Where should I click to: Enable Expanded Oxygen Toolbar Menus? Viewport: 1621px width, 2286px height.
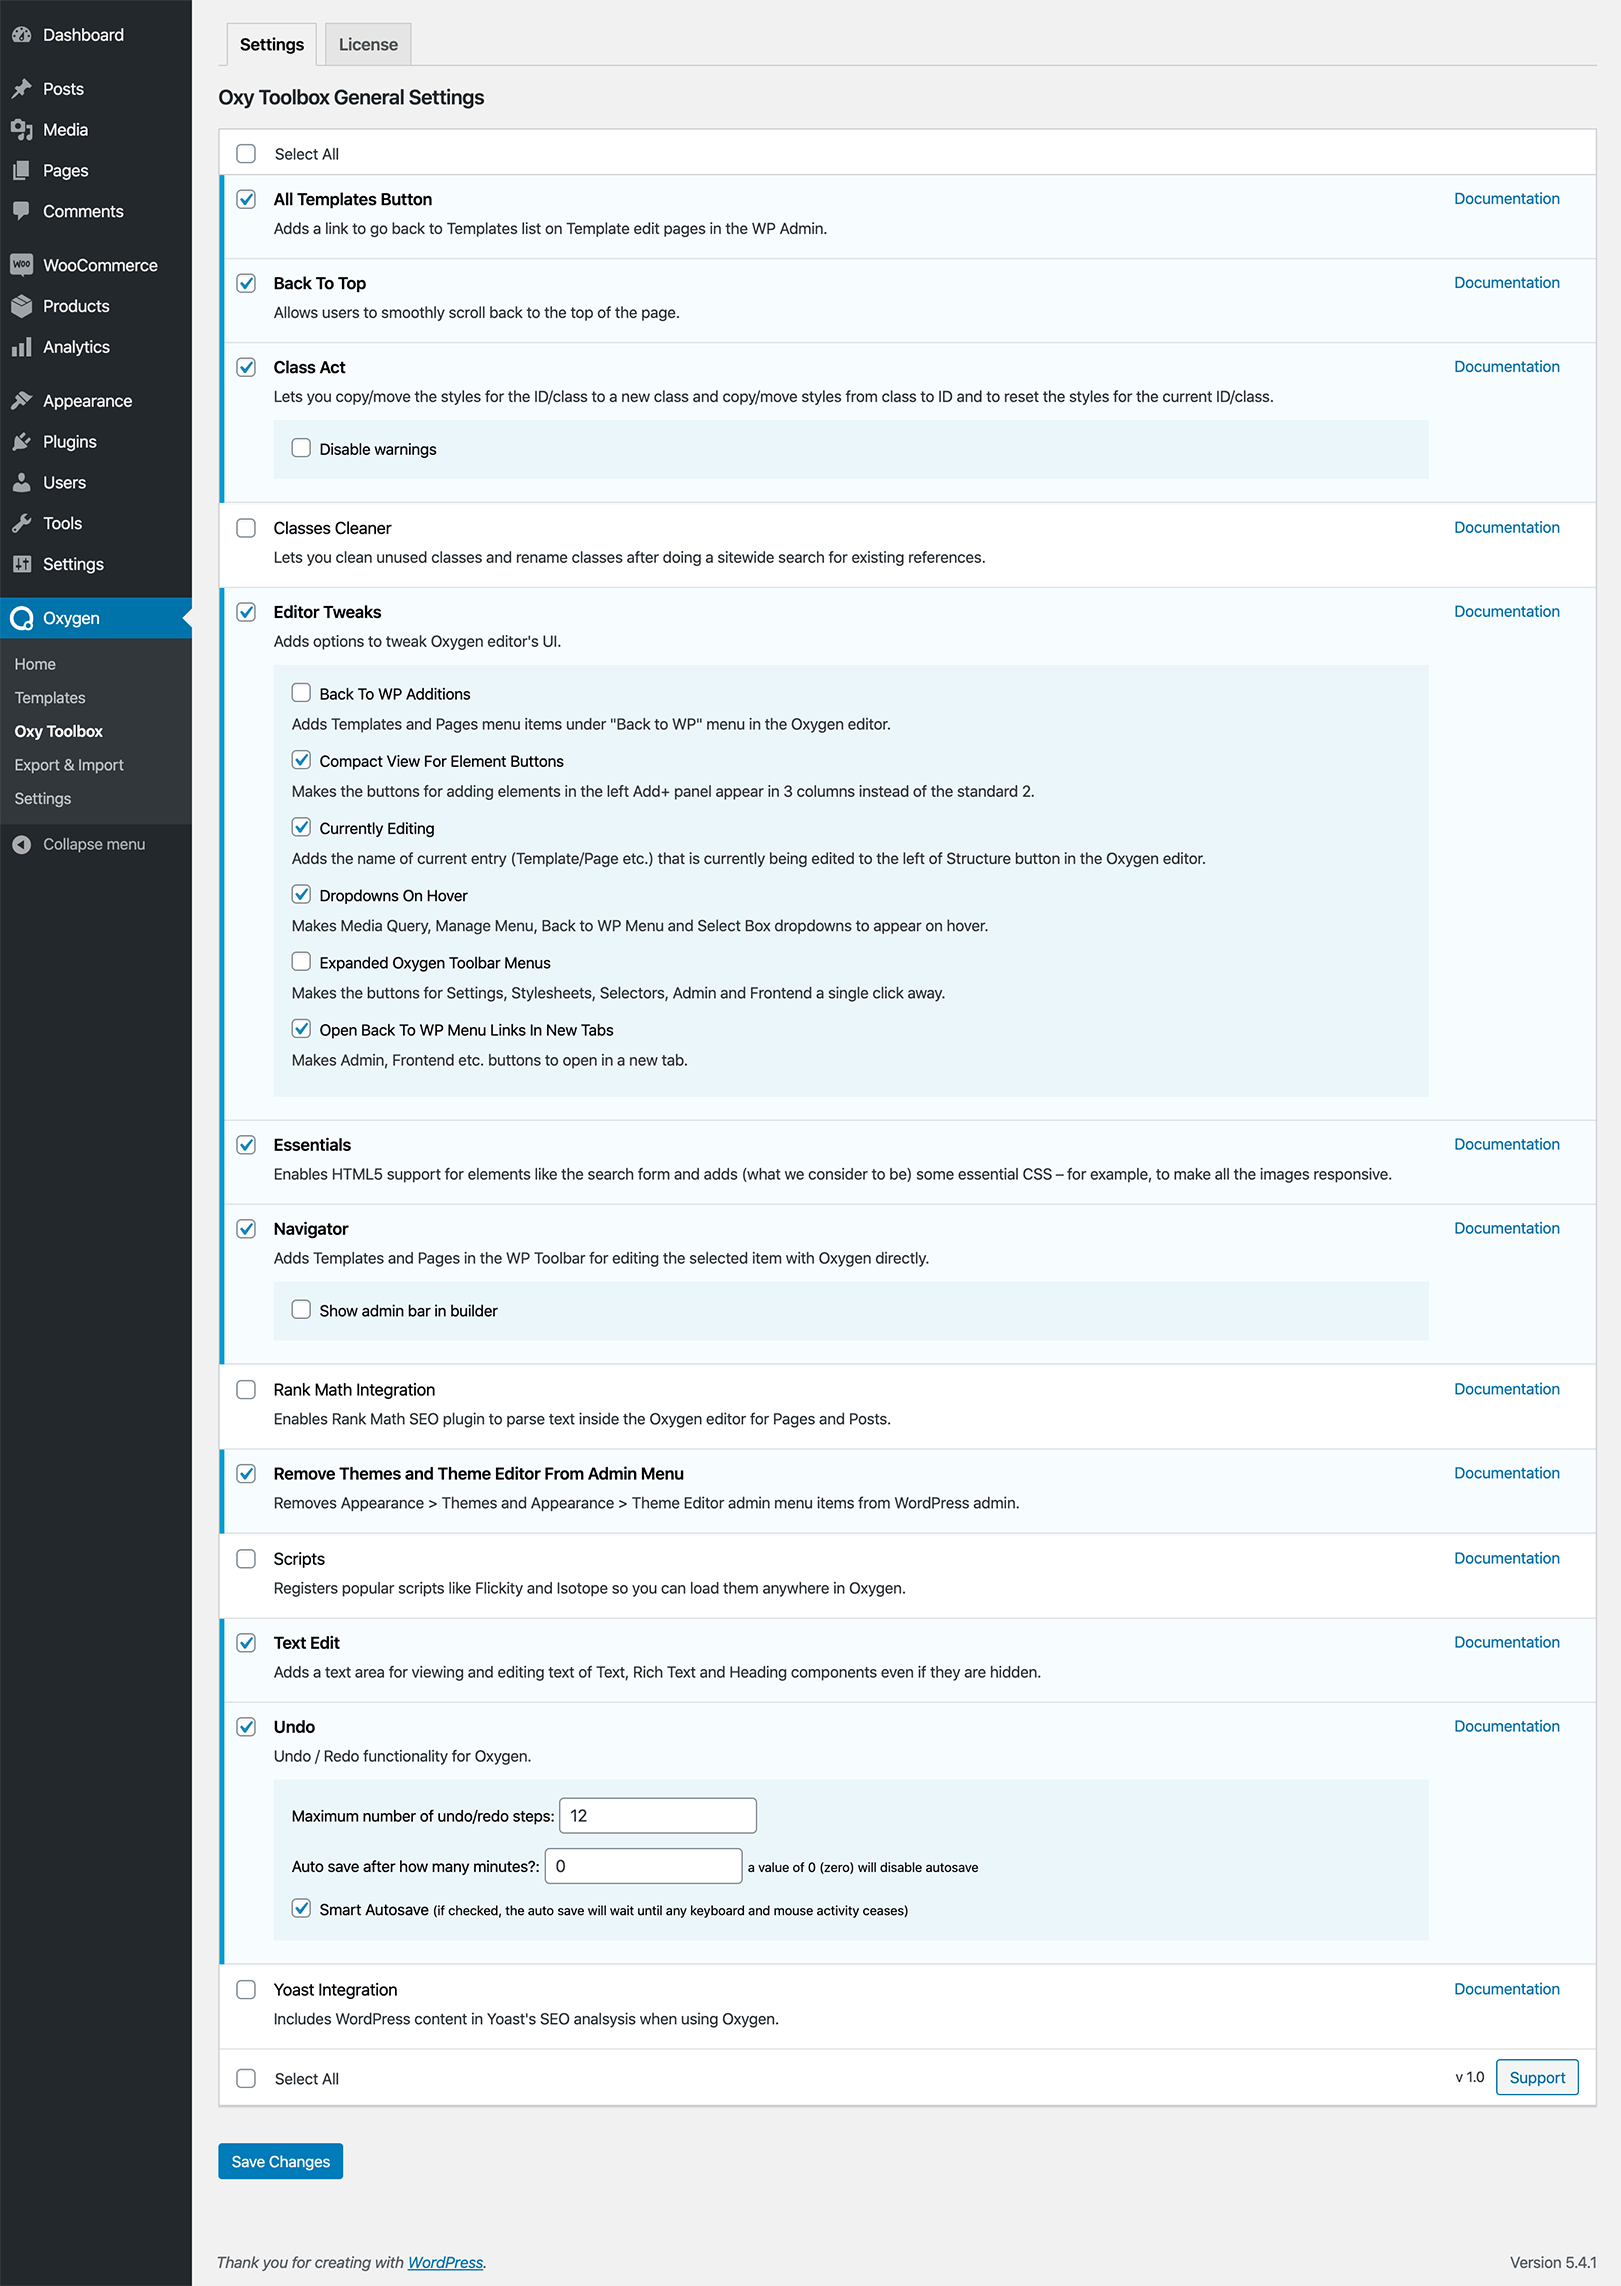[301, 962]
